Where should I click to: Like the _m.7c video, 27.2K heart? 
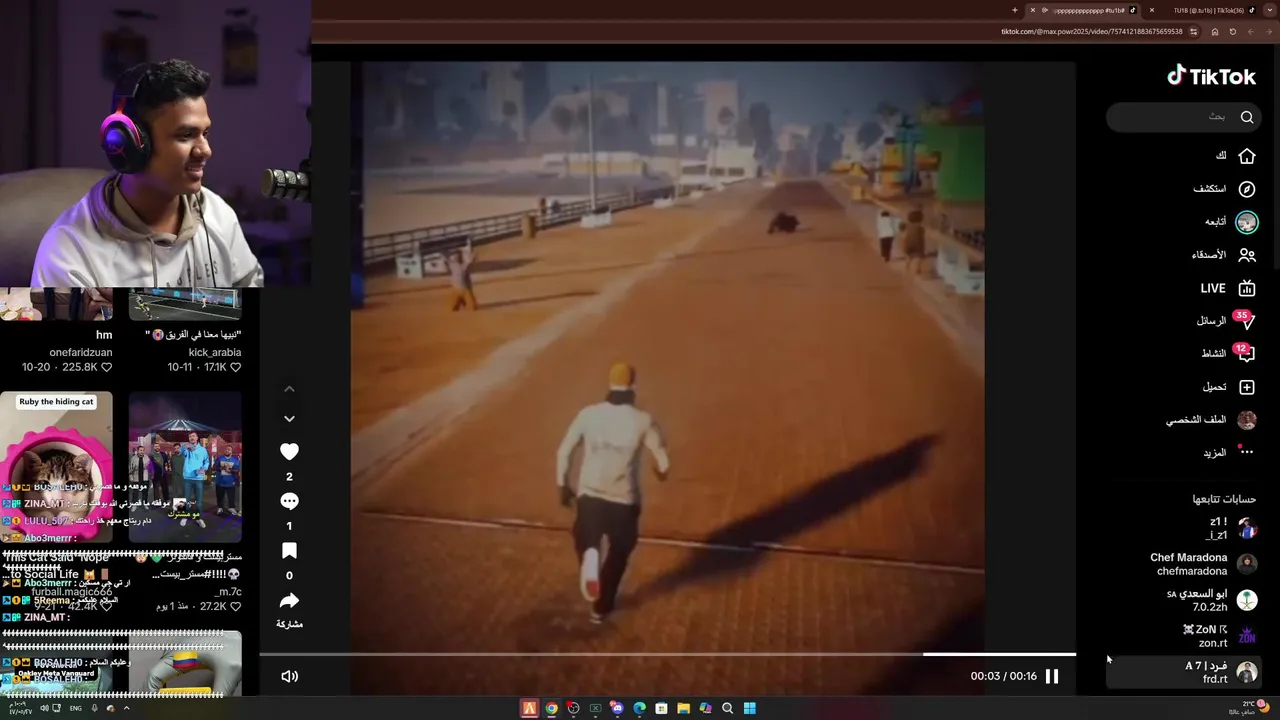(x=236, y=606)
